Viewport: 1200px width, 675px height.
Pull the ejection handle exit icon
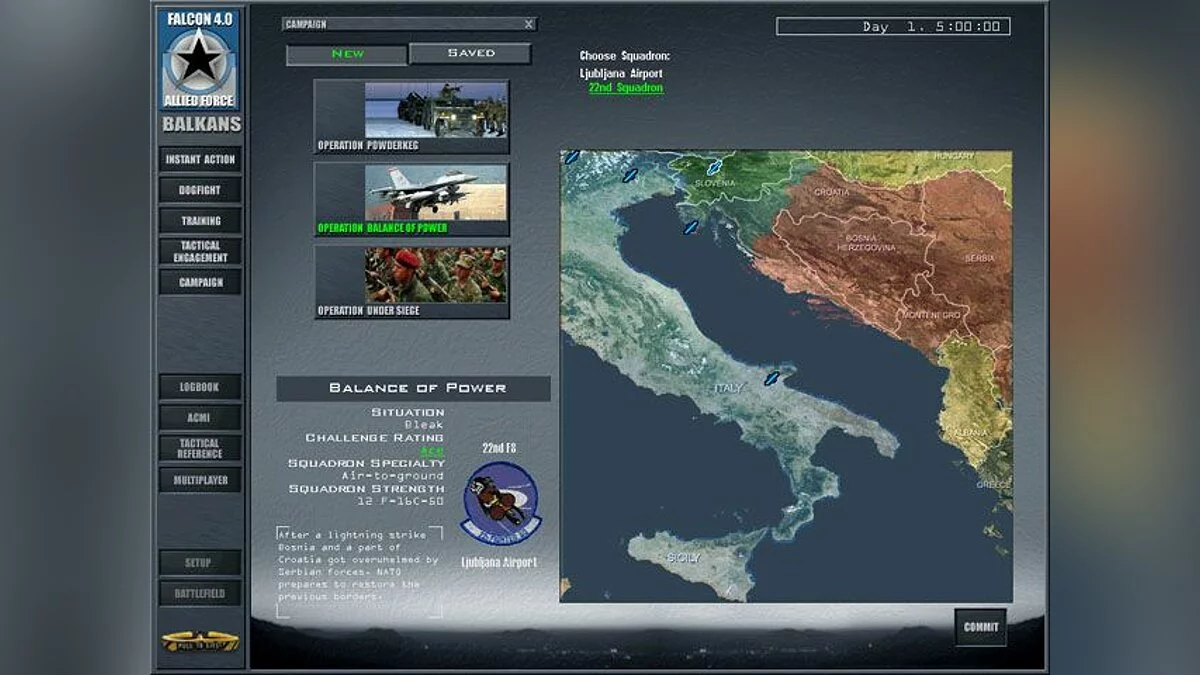[200, 641]
